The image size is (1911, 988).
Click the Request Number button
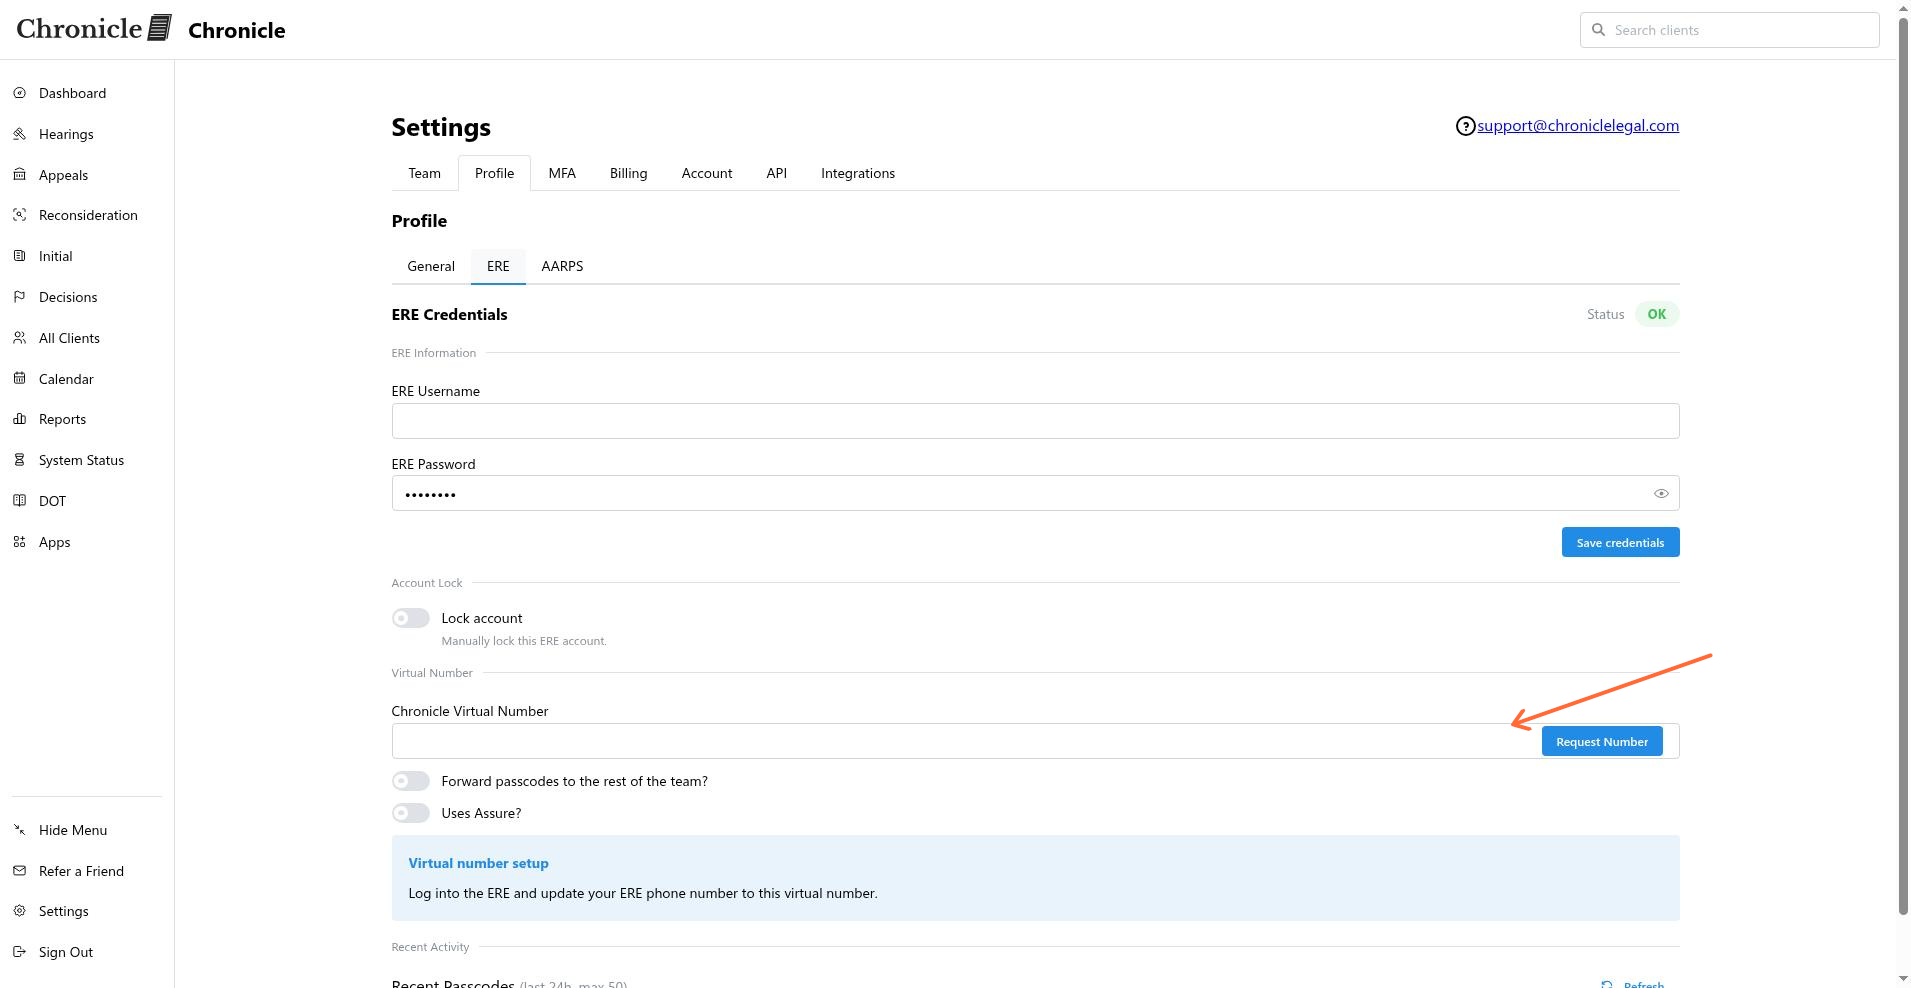(x=1602, y=741)
